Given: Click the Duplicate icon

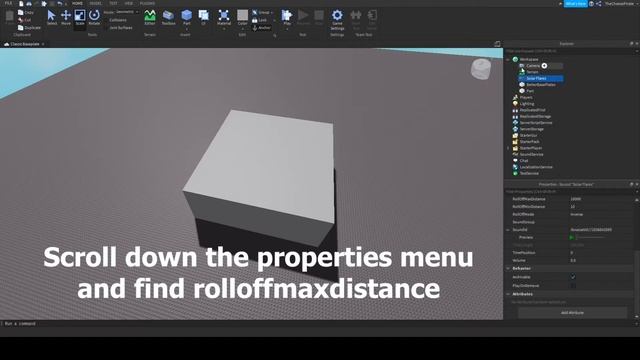Looking at the screenshot, I should pyautogui.click(x=21, y=28).
